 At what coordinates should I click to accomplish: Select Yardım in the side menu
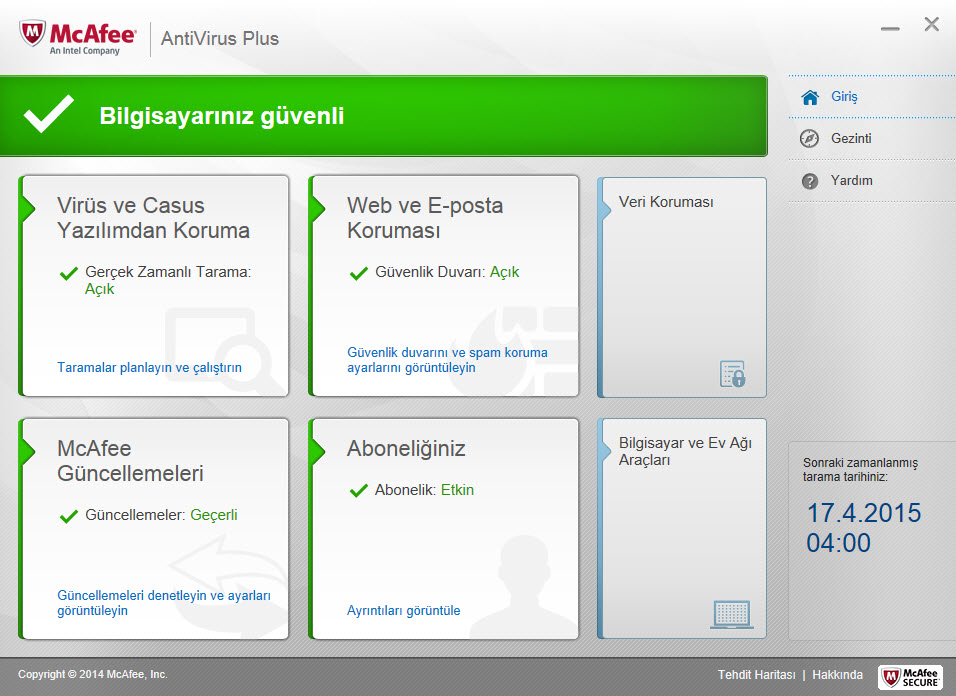coord(851,181)
